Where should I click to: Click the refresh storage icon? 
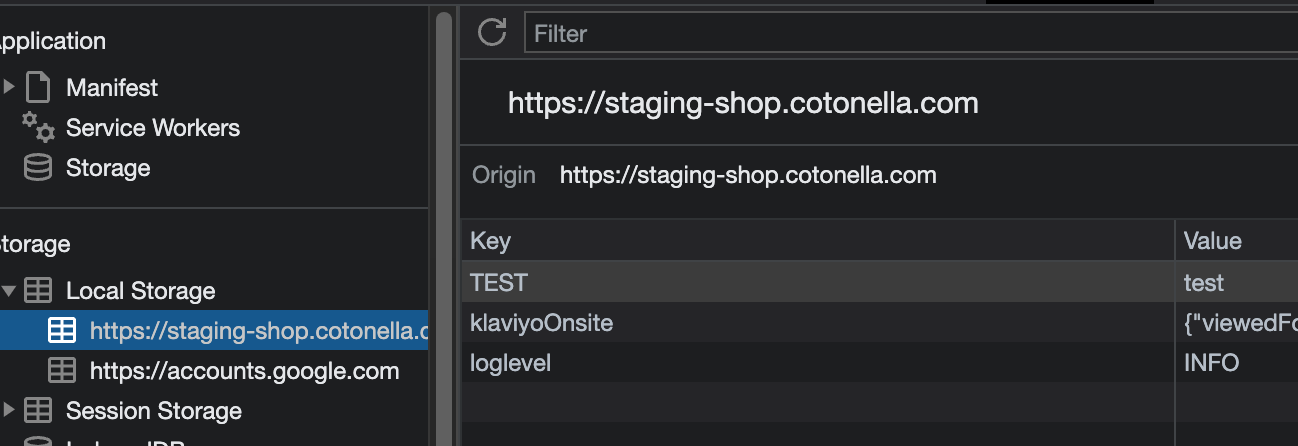[x=491, y=33]
